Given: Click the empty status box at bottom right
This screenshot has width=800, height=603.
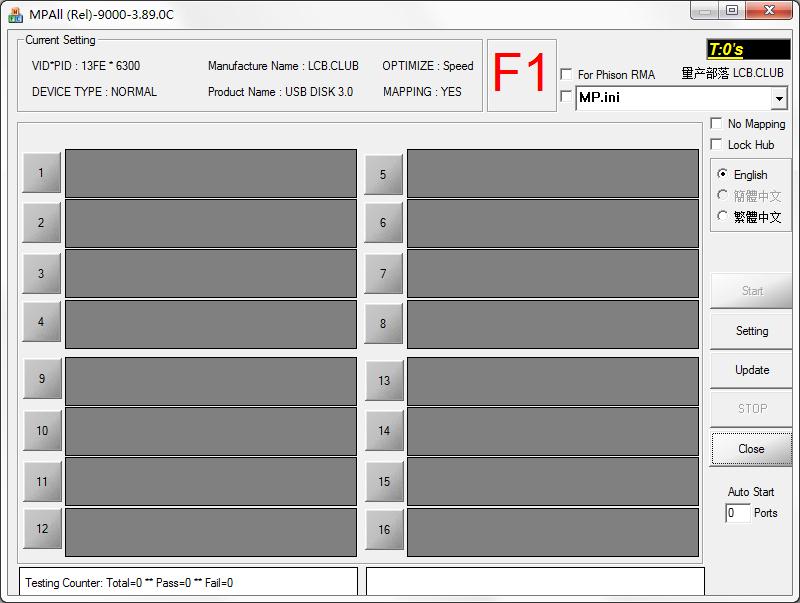Looking at the screenshot, I should tap(535, 581).
